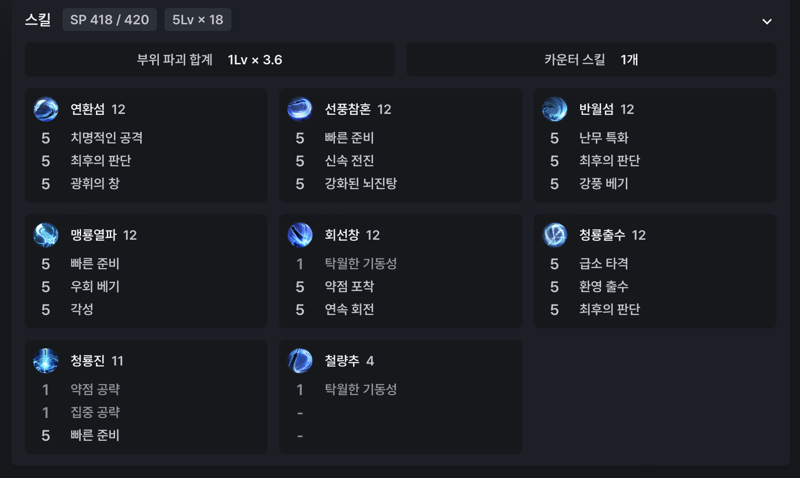Select the 약점 포착 tripod under 회선창
The width and height of the screenshot is (800, 478).
click(x=349, y=287)
